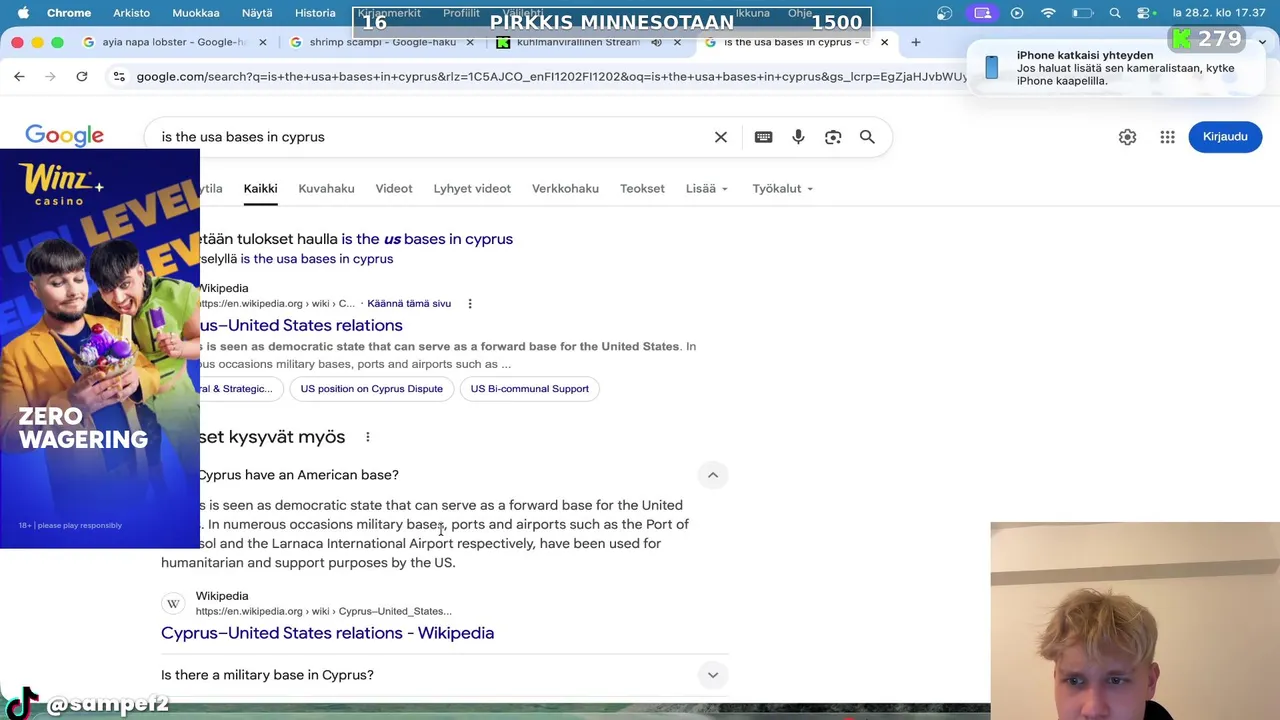
Task: Click the screen sharing status icon in menu bar
Action: [x=983, y=13]
